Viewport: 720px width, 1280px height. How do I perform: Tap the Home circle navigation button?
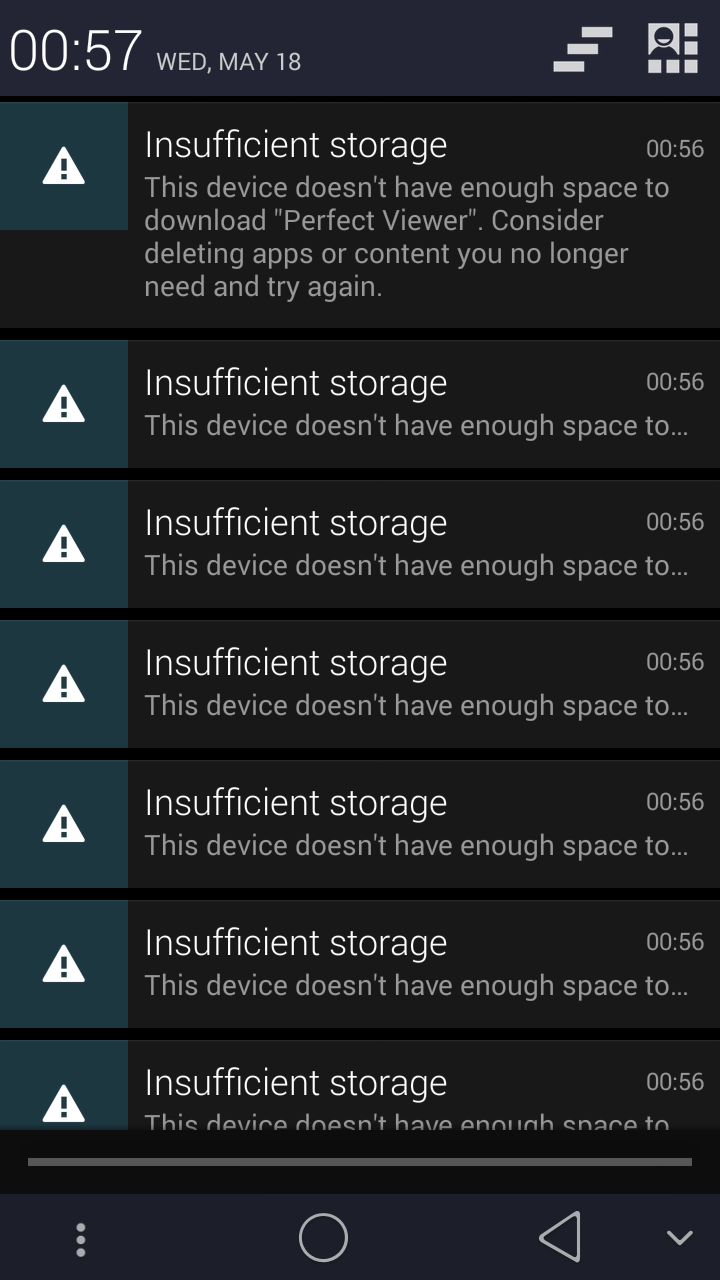pyautogui.click(x=323, y=1238)
